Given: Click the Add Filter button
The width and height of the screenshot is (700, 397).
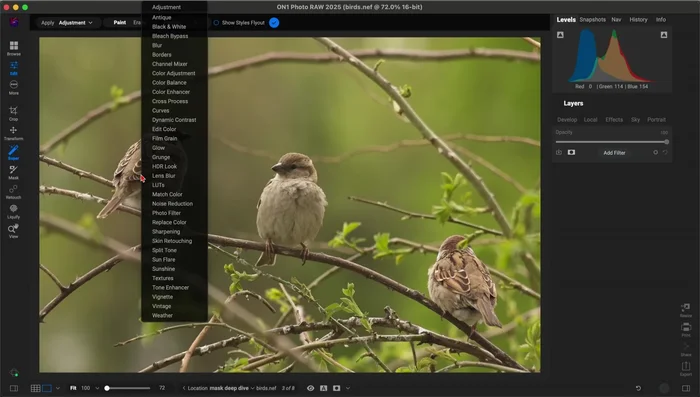Looking at the screenshot, I should click(x=614, y=153).
